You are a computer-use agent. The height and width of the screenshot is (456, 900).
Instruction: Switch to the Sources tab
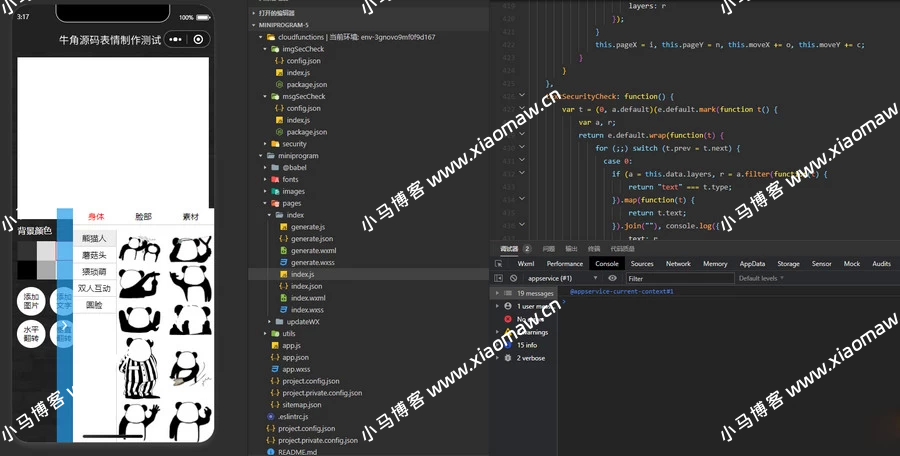(x=642, y=264)
